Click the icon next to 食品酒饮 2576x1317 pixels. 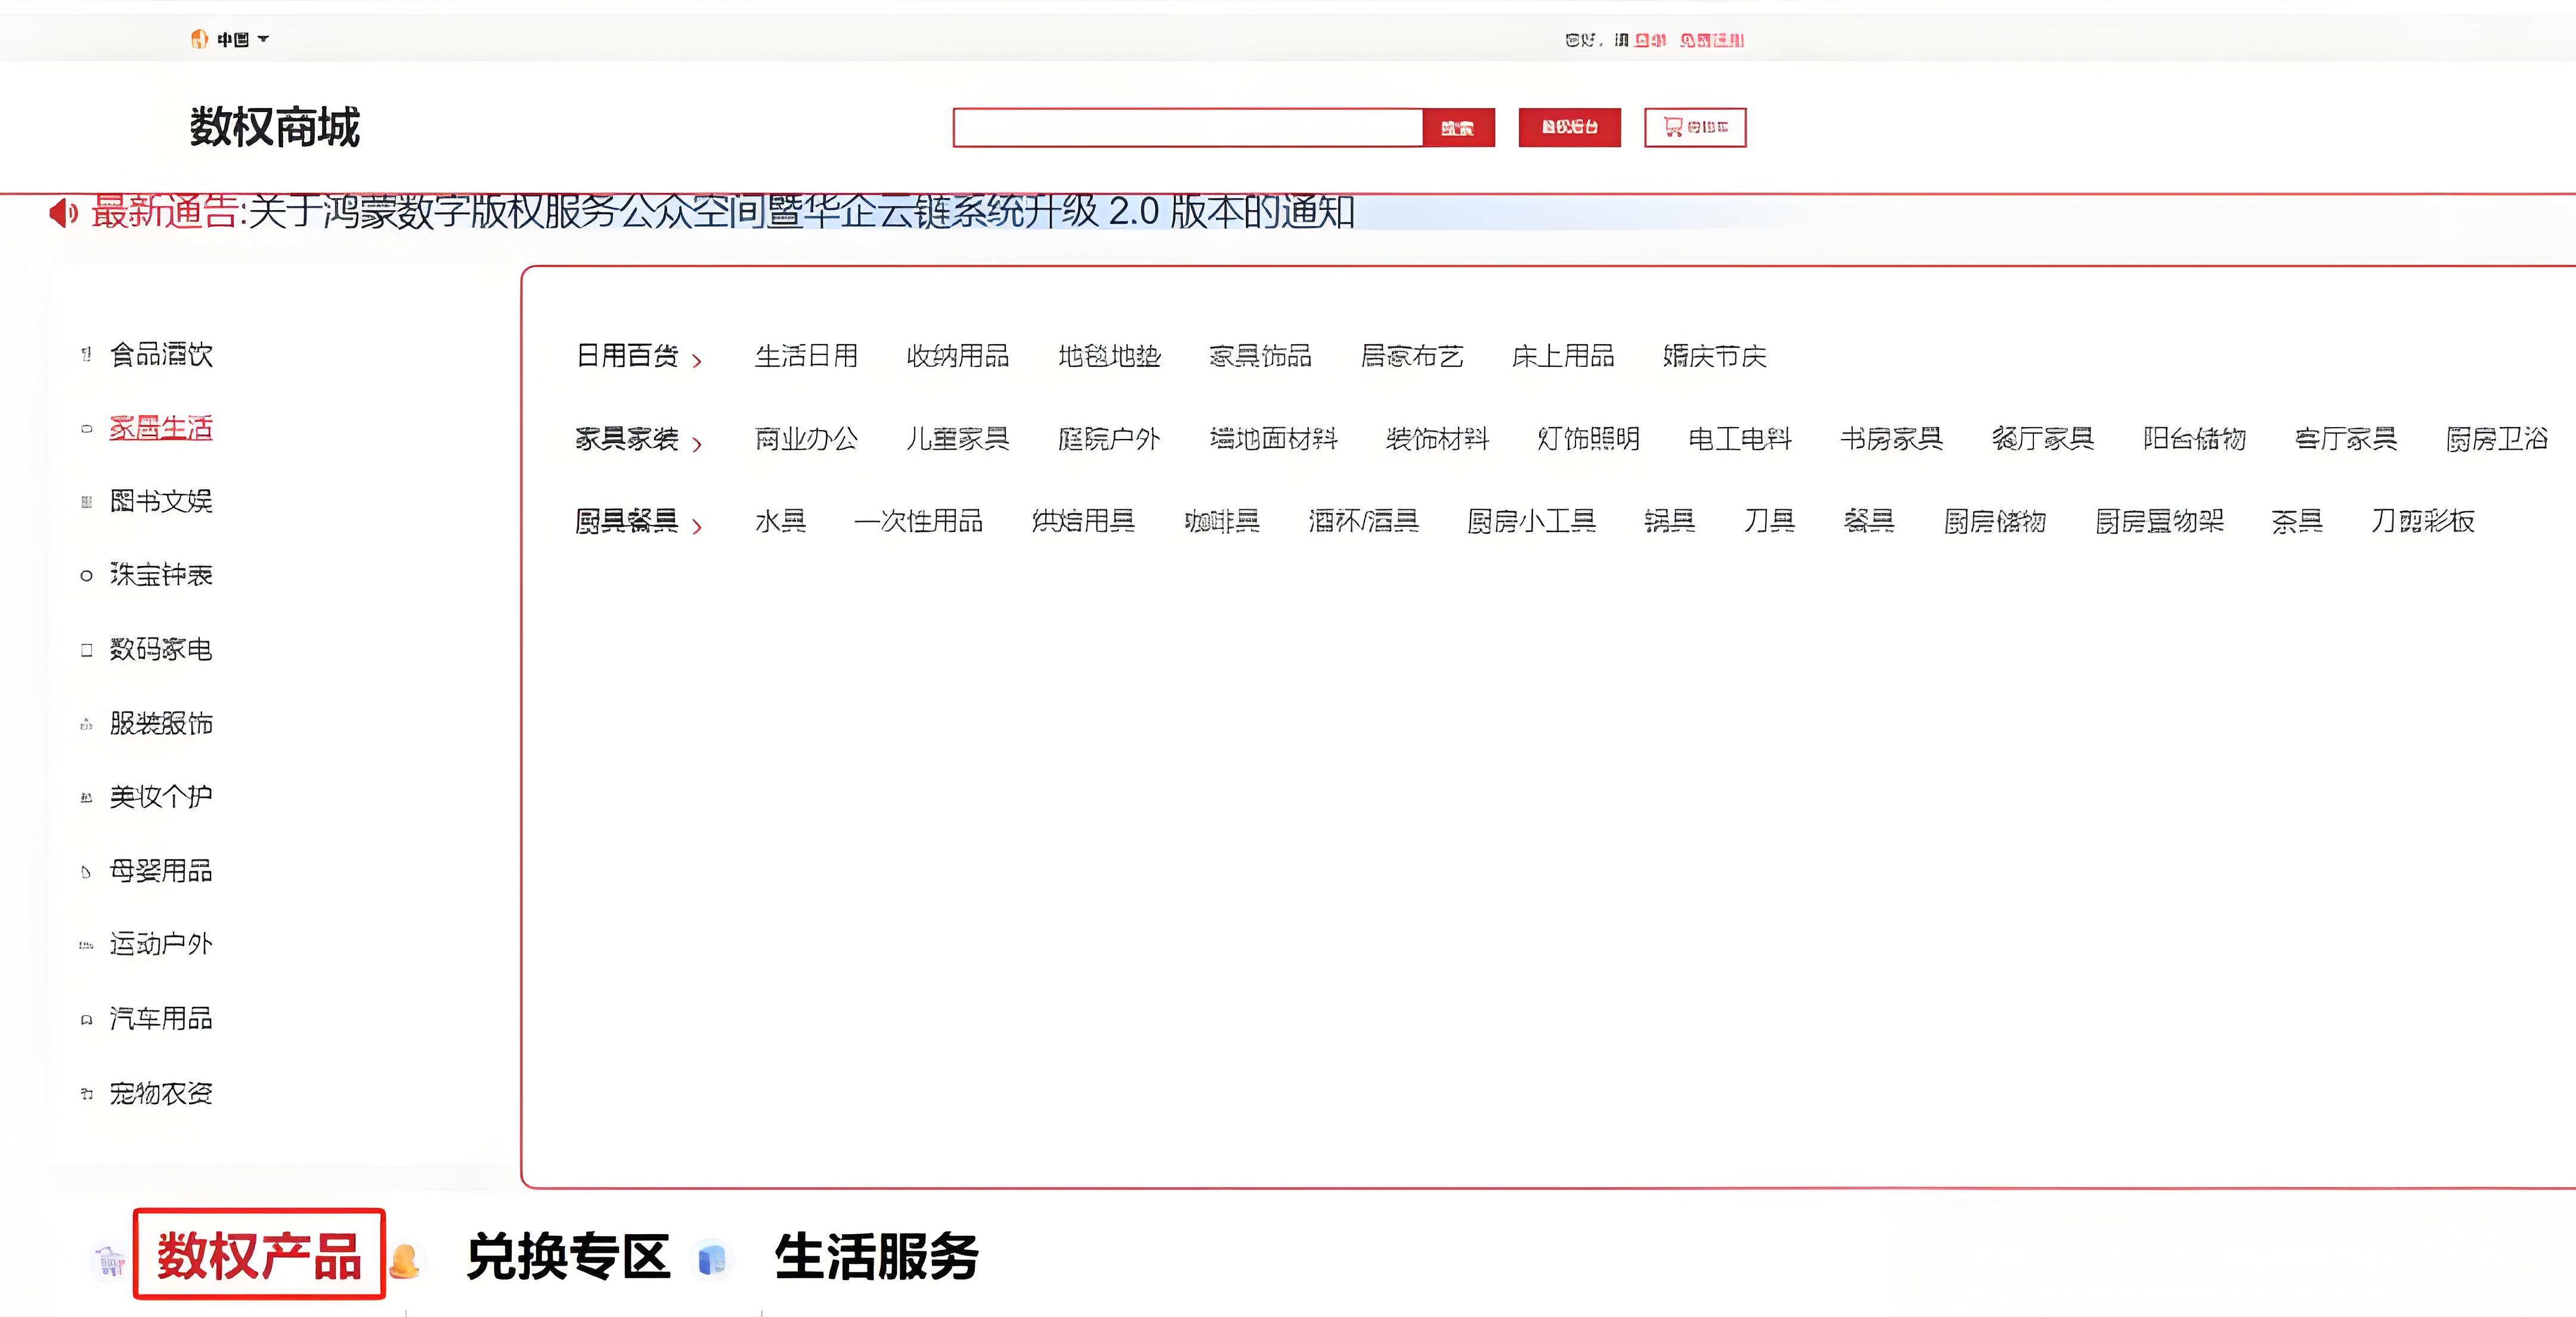point(87,354)
